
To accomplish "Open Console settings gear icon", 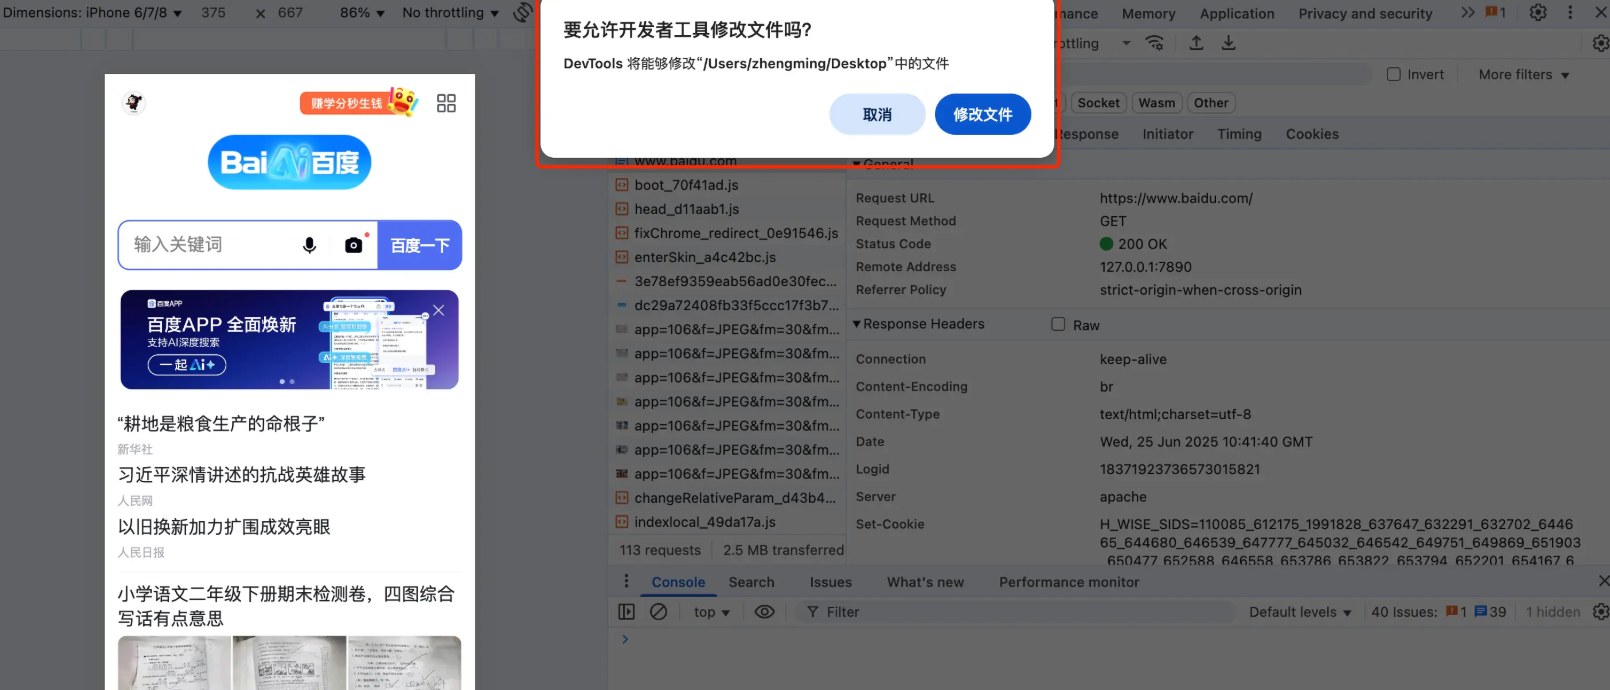I will (x=1600, y=612).
